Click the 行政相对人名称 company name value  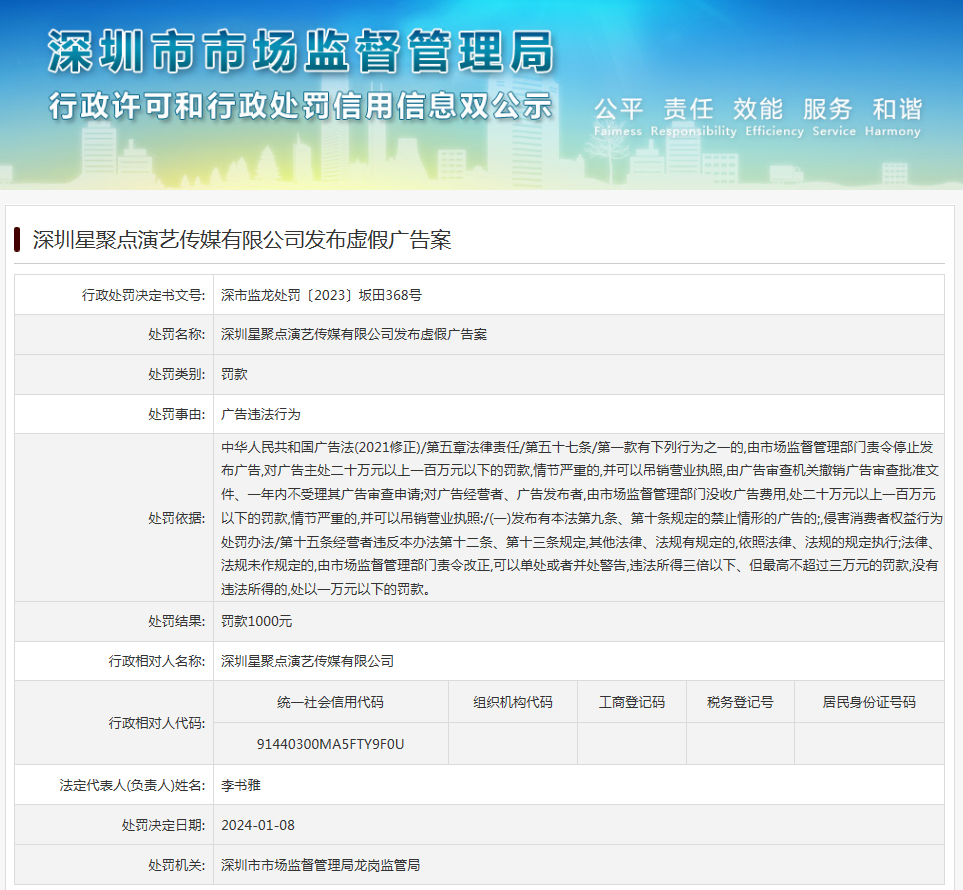tap(307, 661)
